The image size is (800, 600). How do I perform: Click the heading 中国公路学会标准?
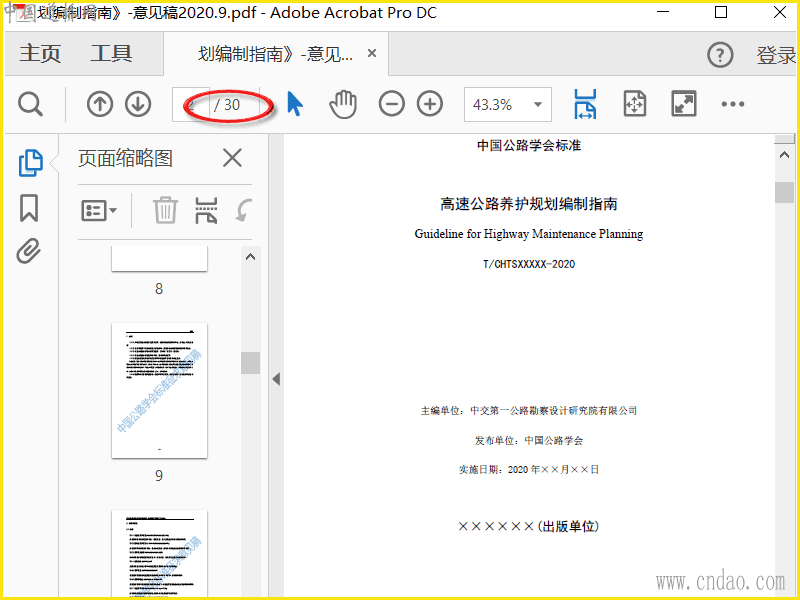(529, 145)
